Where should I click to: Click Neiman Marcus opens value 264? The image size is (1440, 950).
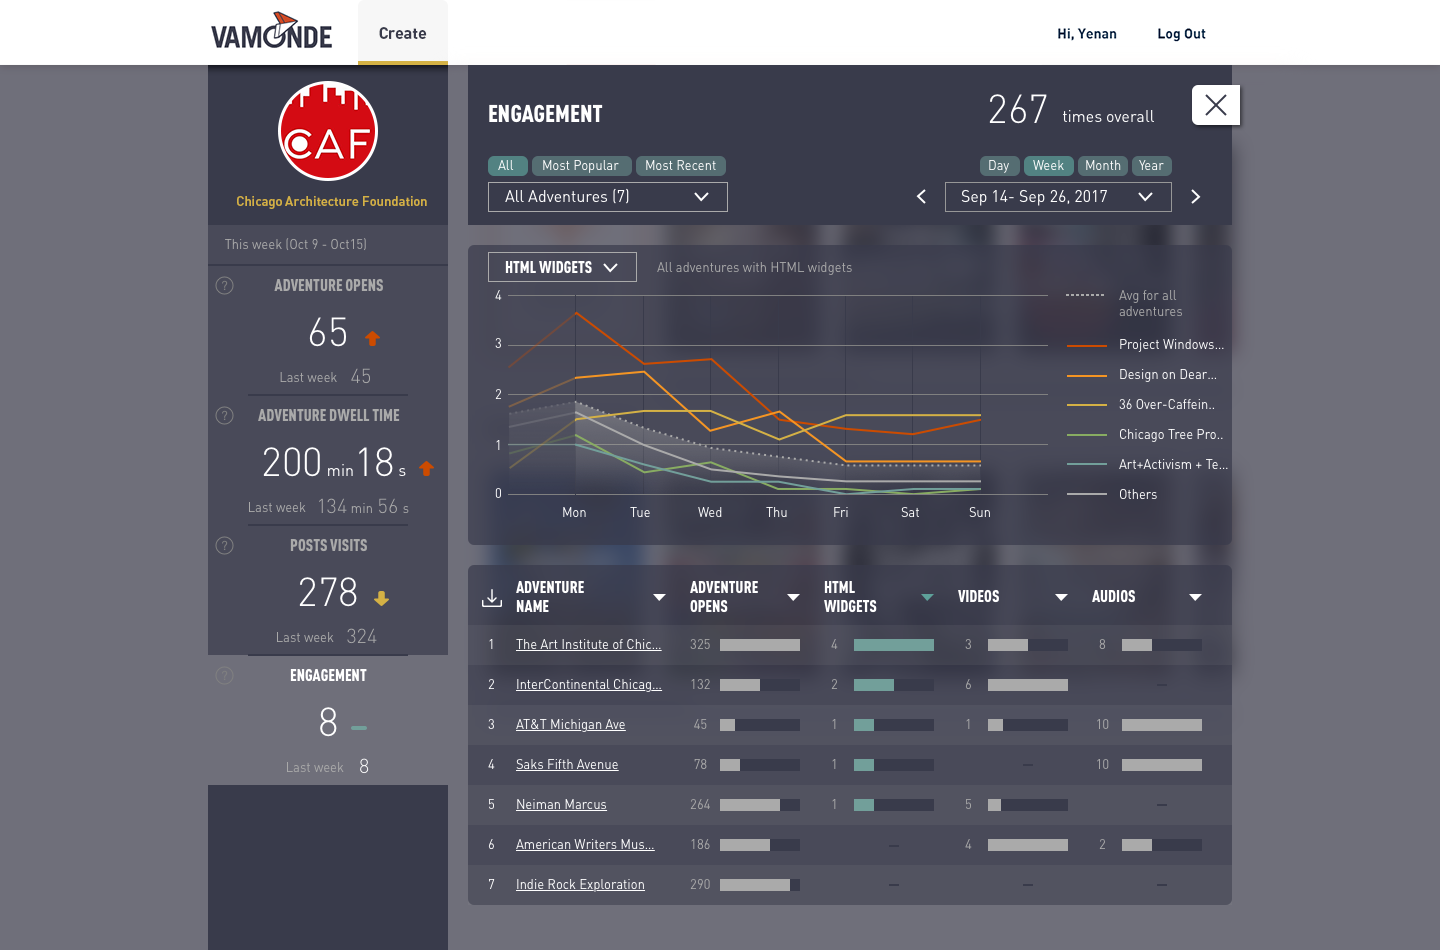pos(700,805)
